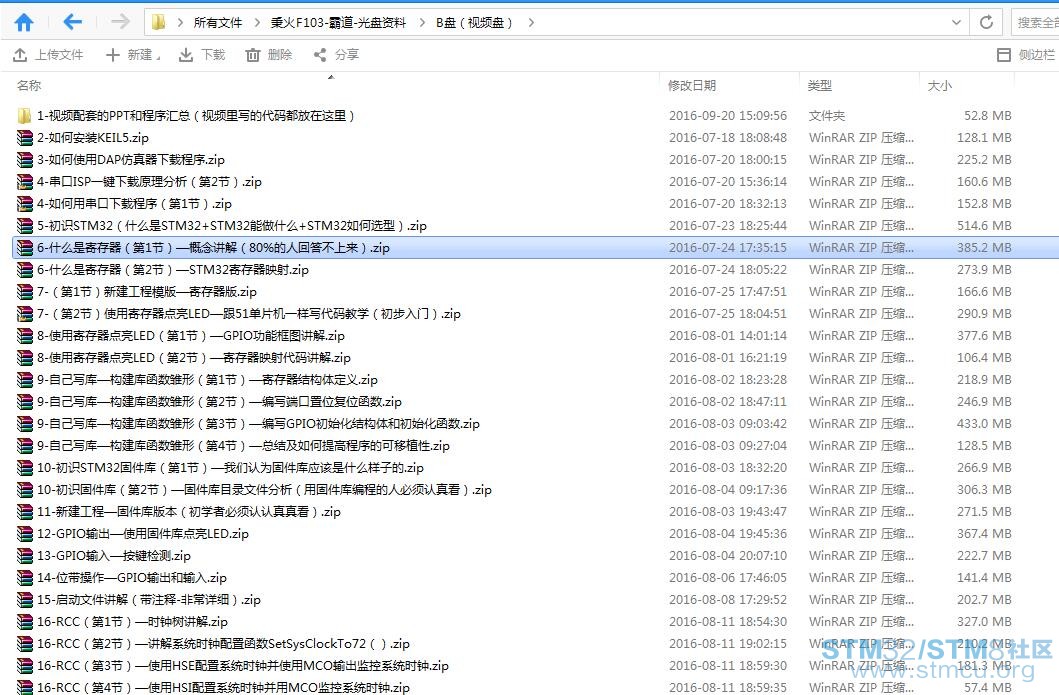1059x695 pixels.
Task: Open the 新建 new item menu
Action: click(x=133, y=55)
